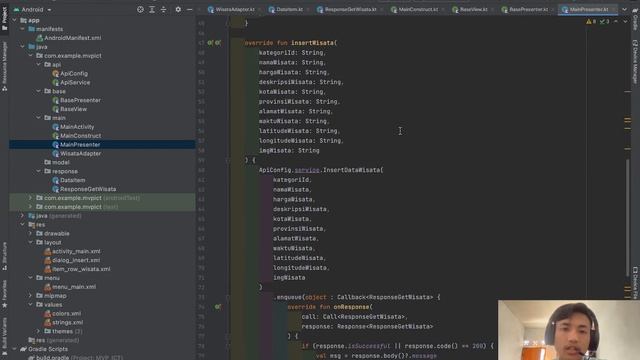Collapse the response package
Viewport: 640px width, 360px height.
tap(39, 171)
